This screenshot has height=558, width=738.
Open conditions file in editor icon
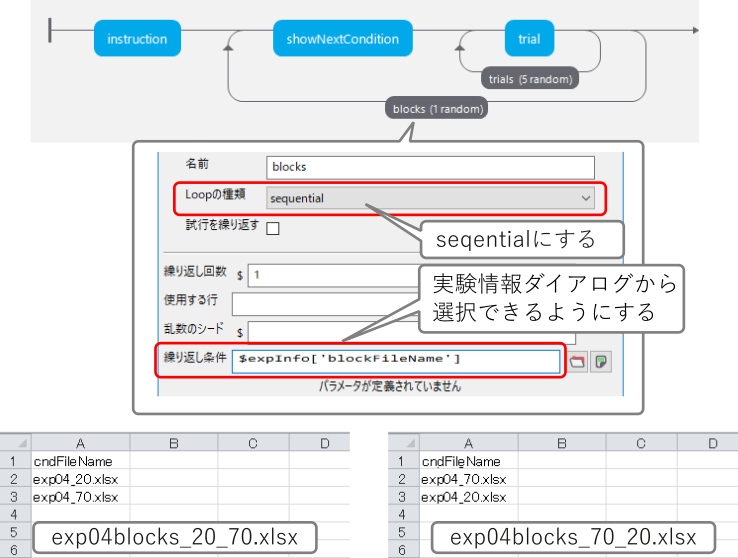coord(601,362)
